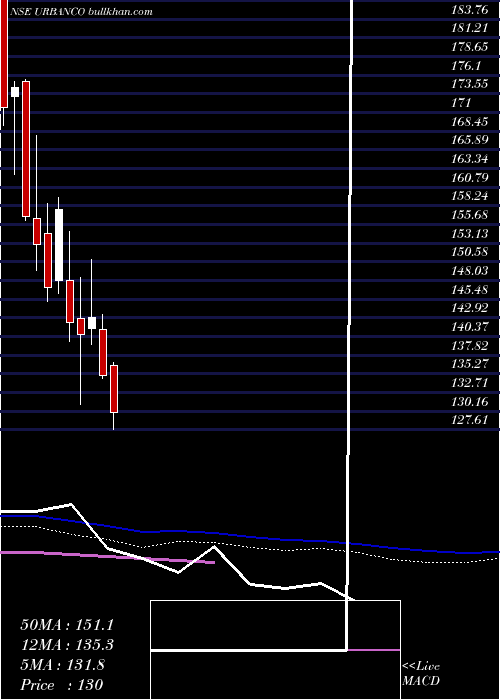500x700 pixels.
Task: Click the 130.16 price axis label
Action: [469, 401]
